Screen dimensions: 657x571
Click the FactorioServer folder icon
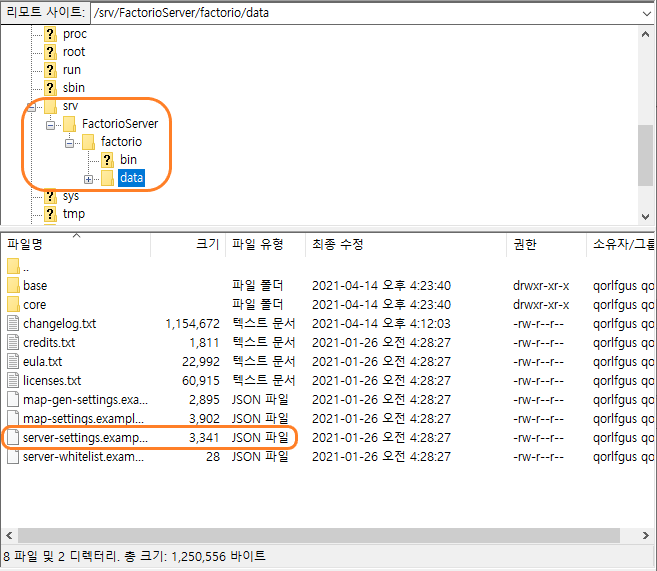(69, 124)
